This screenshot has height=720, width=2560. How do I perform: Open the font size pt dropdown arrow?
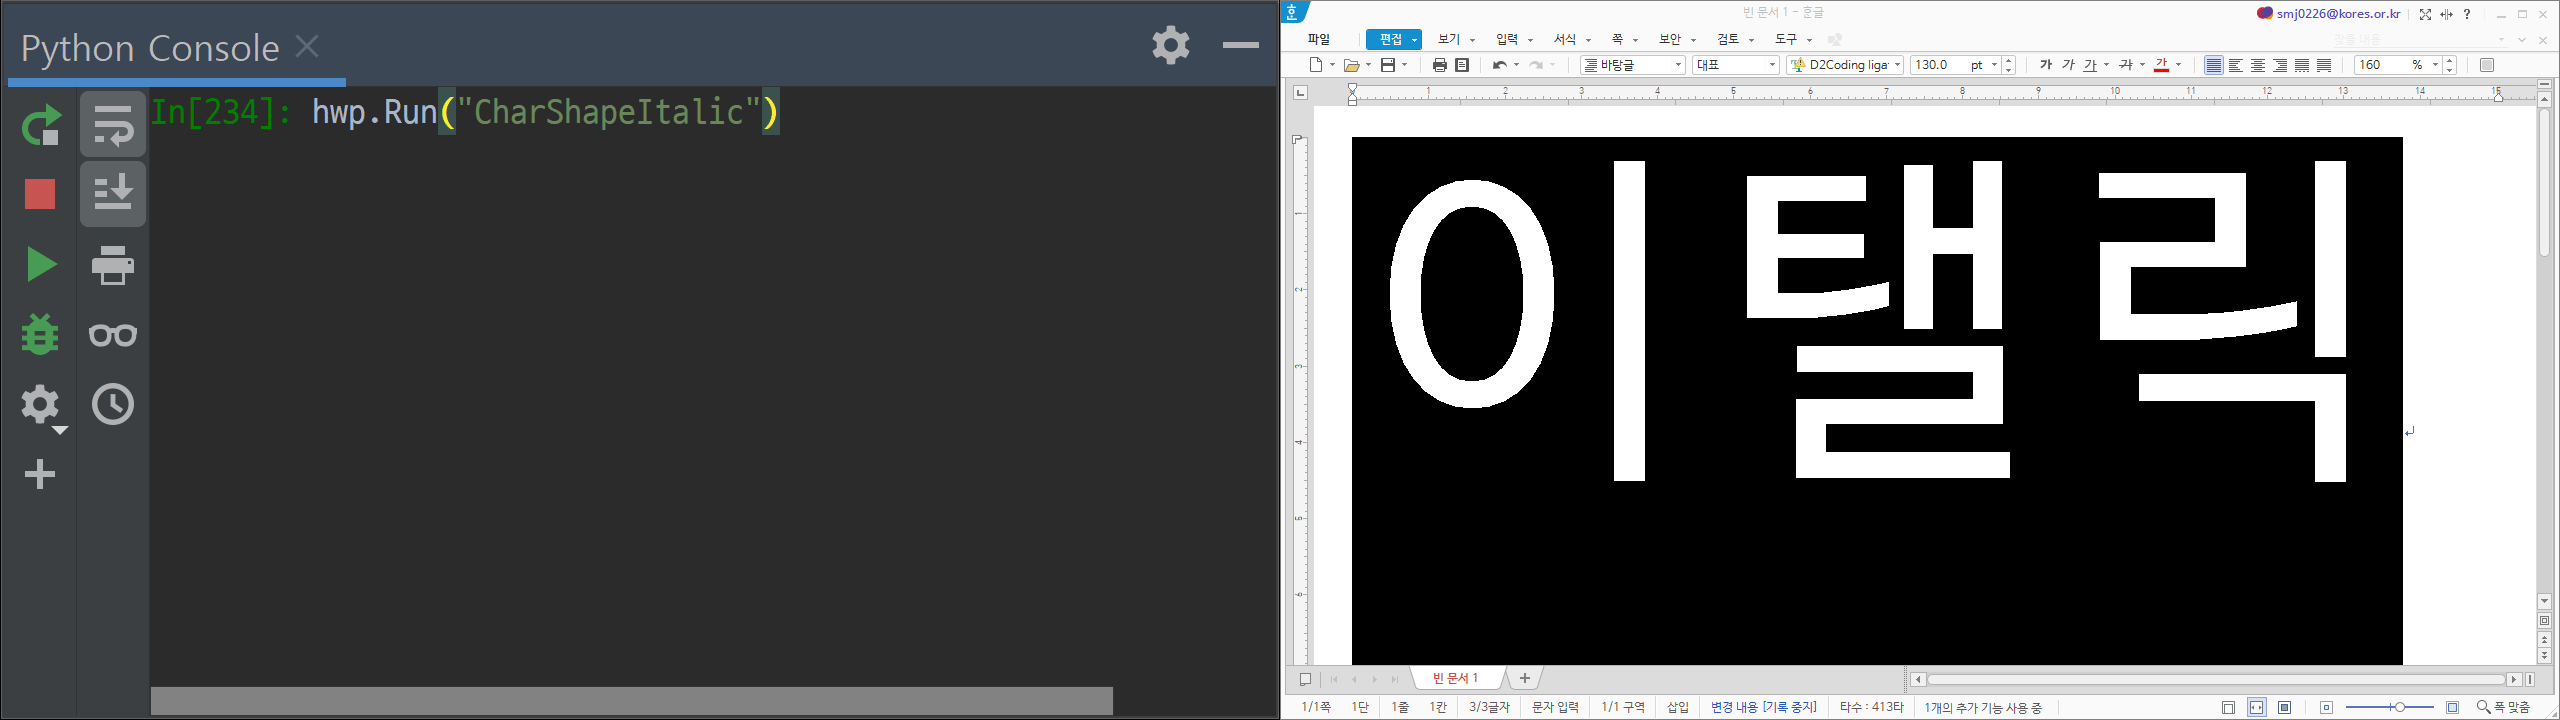tap(1994, 65)
